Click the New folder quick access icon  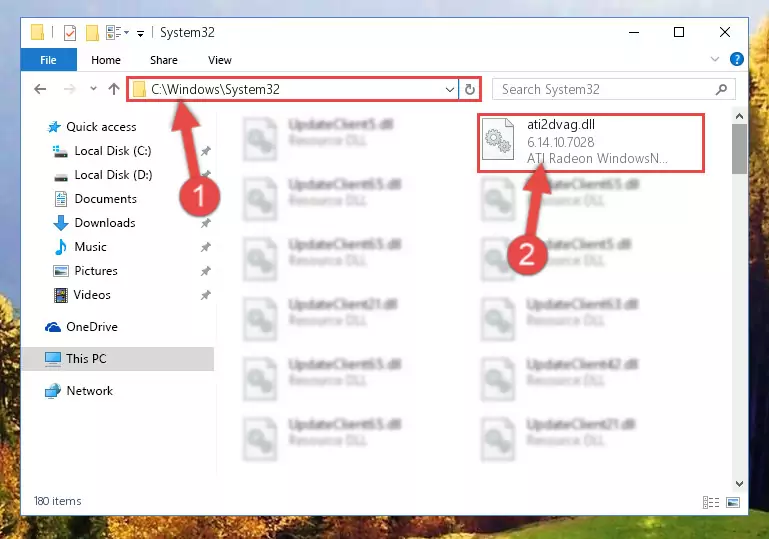[x=92, y=33]
